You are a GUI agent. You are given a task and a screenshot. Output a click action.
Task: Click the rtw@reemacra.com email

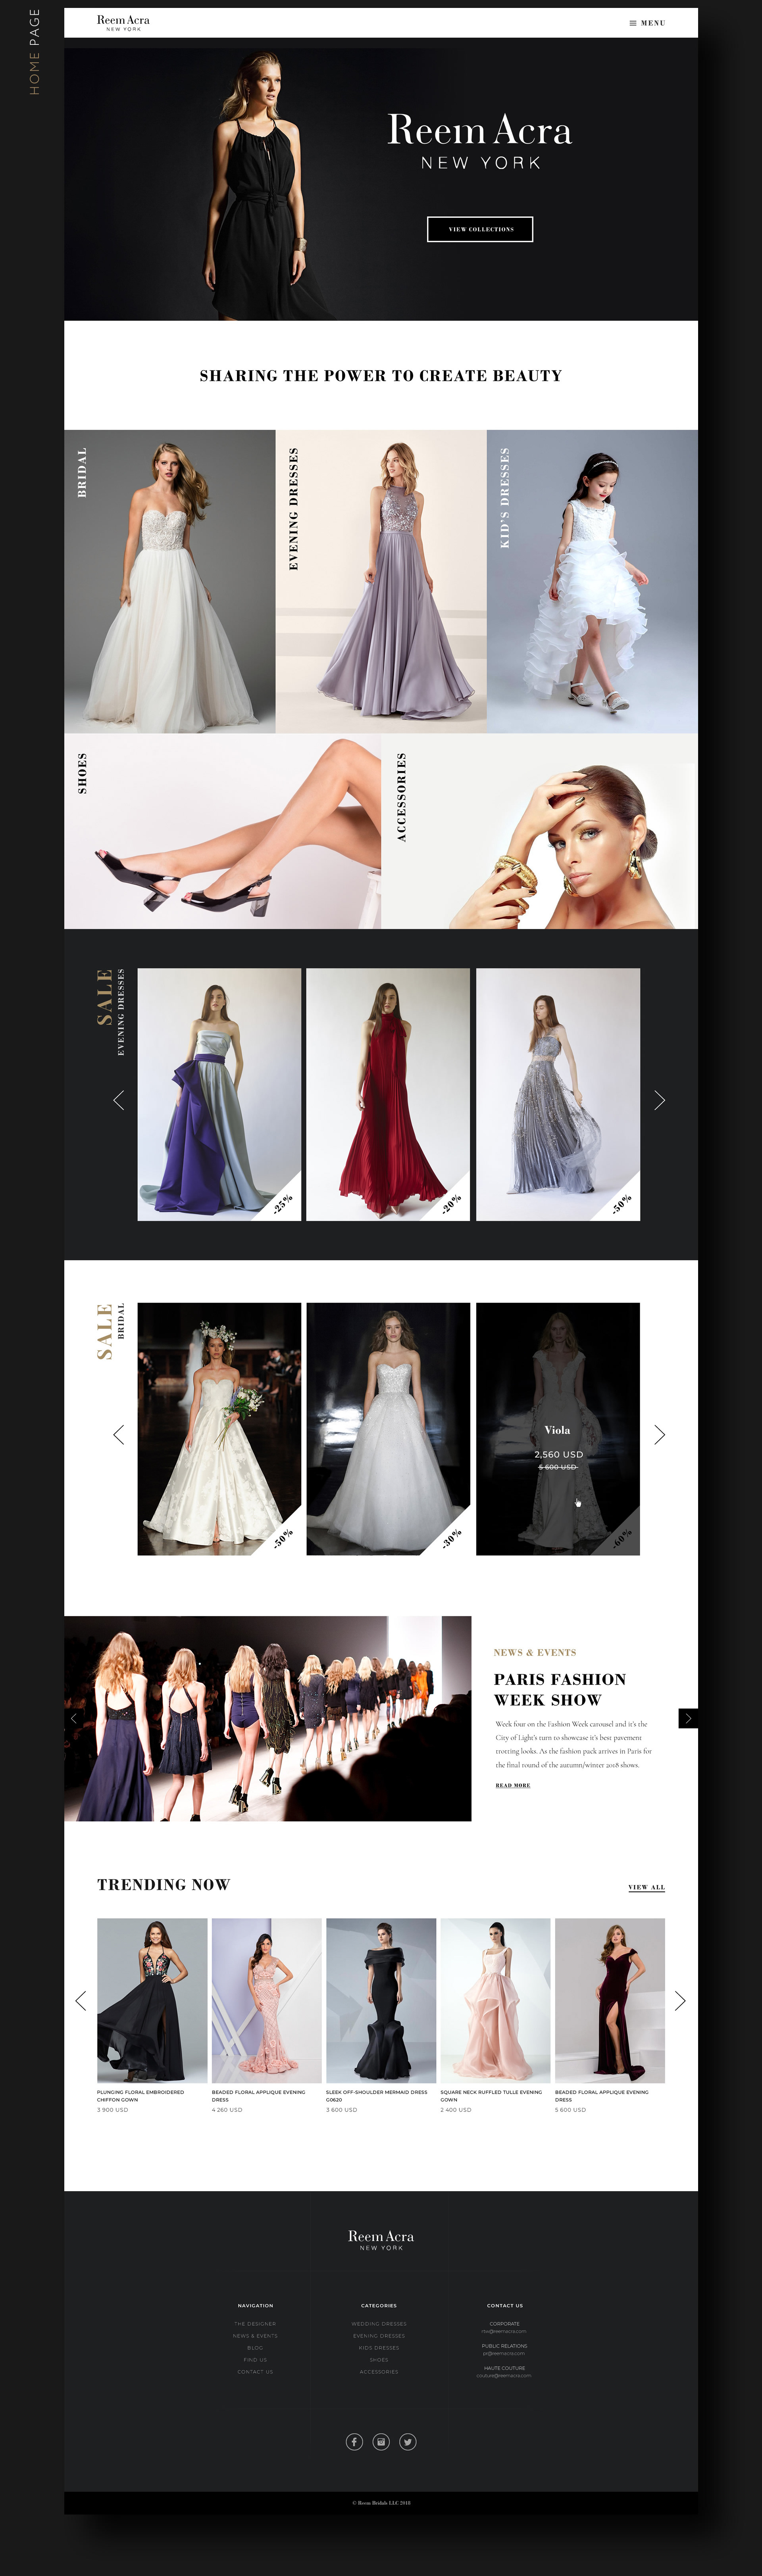(504, 2331)
